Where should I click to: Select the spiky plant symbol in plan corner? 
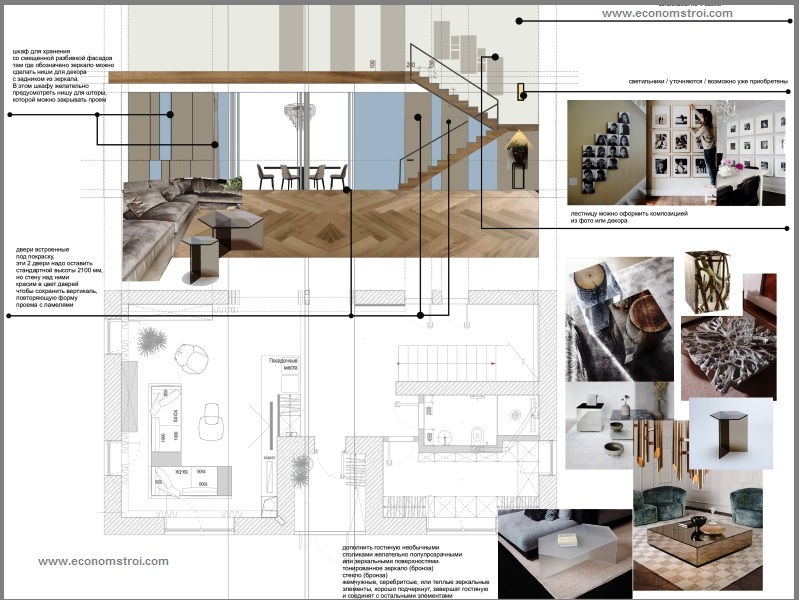[152, 341]
